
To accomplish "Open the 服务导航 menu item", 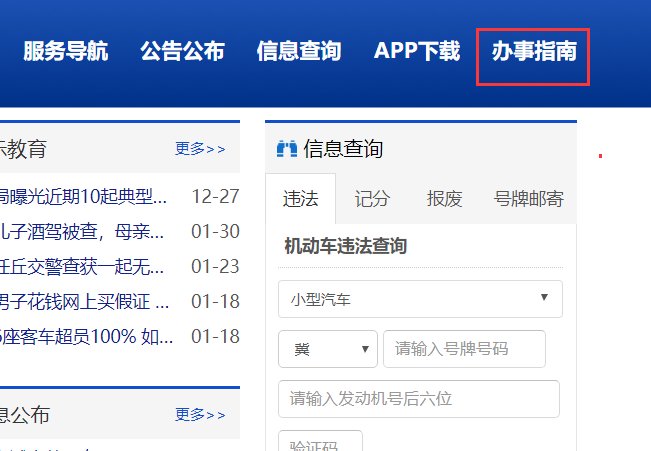I will (66, 51).
